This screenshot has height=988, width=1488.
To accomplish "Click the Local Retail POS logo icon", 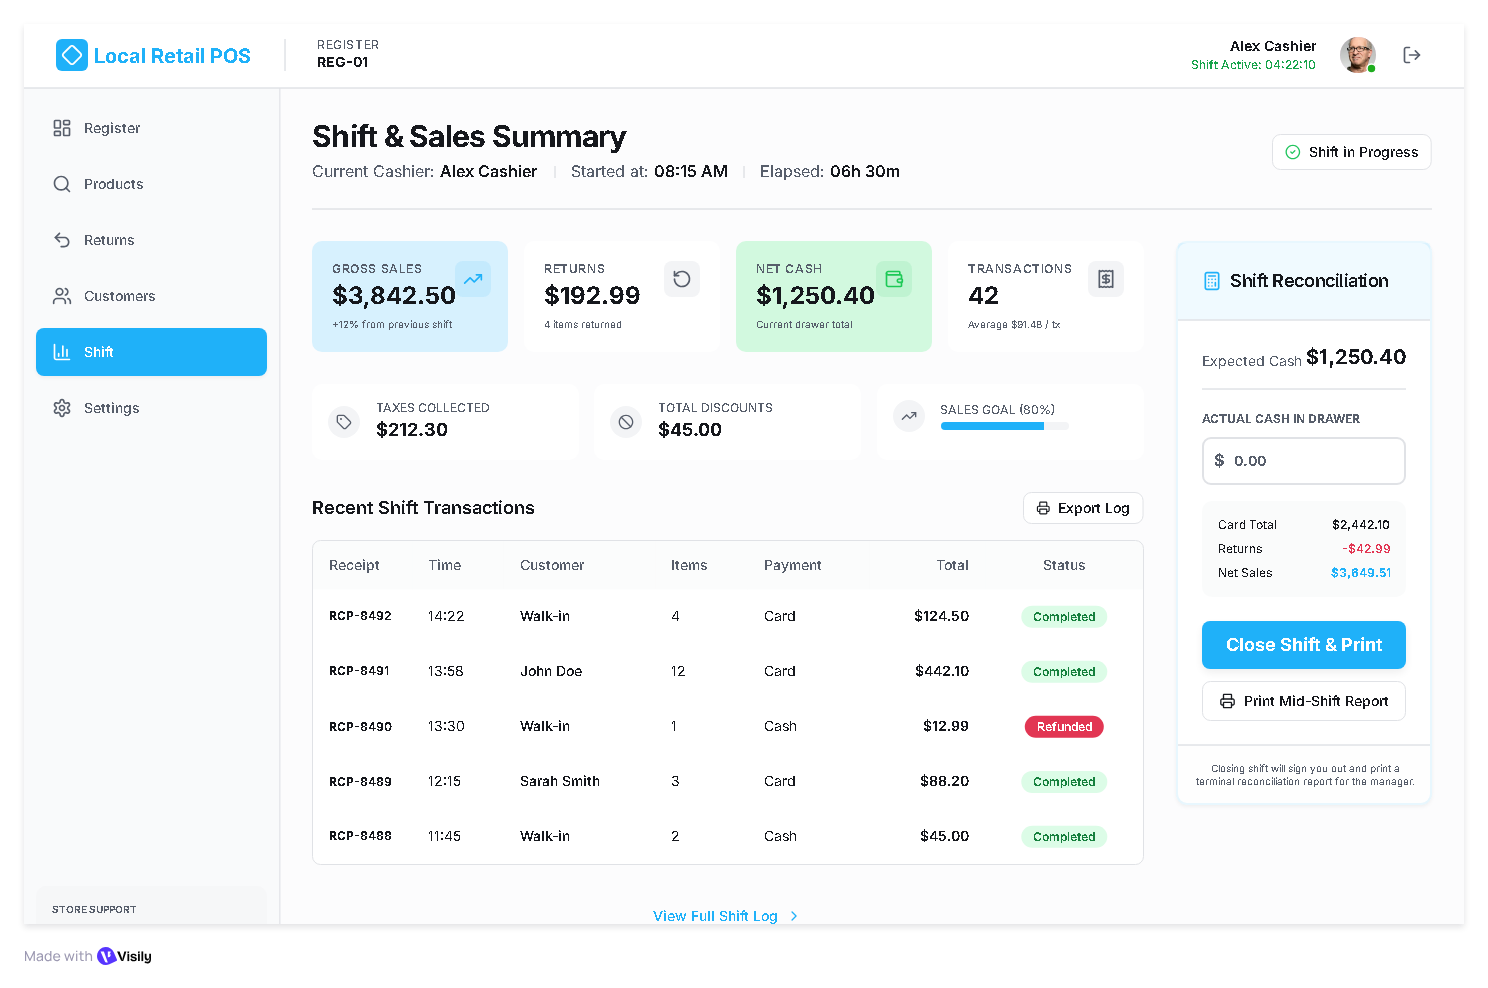I will [x=72, y=55].
